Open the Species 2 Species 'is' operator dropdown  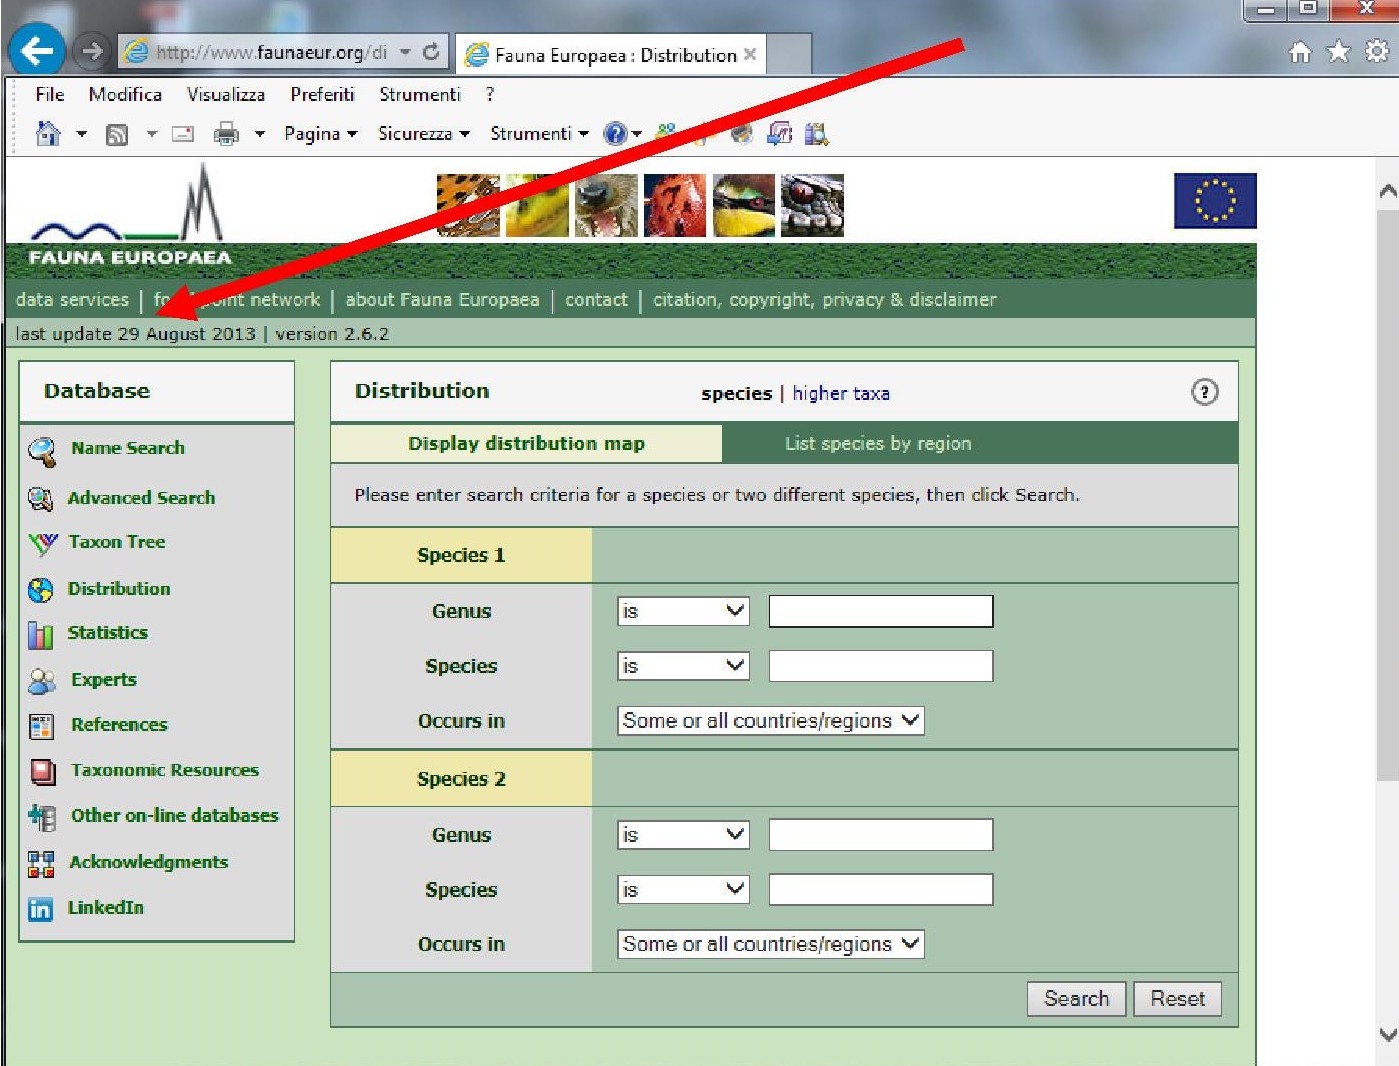click(x=683, y=890)
